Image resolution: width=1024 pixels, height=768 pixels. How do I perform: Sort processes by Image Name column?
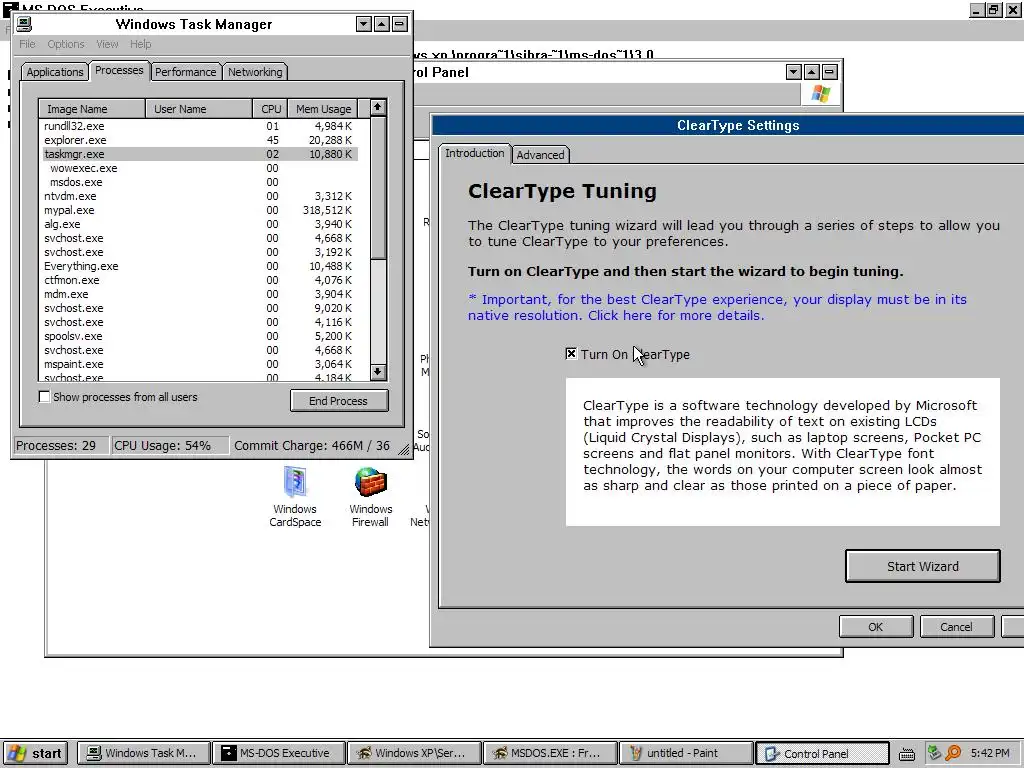coord(92,108)
